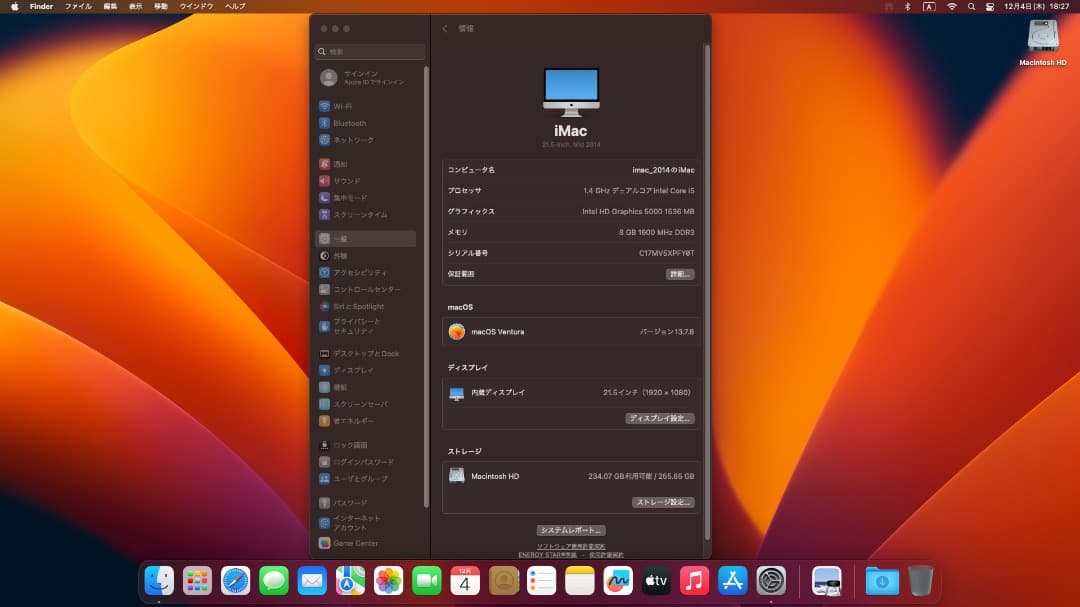This screenshot has height=607, width=1080.
Task: Go back with the sidebar back chevron
Action: (446, 29)
